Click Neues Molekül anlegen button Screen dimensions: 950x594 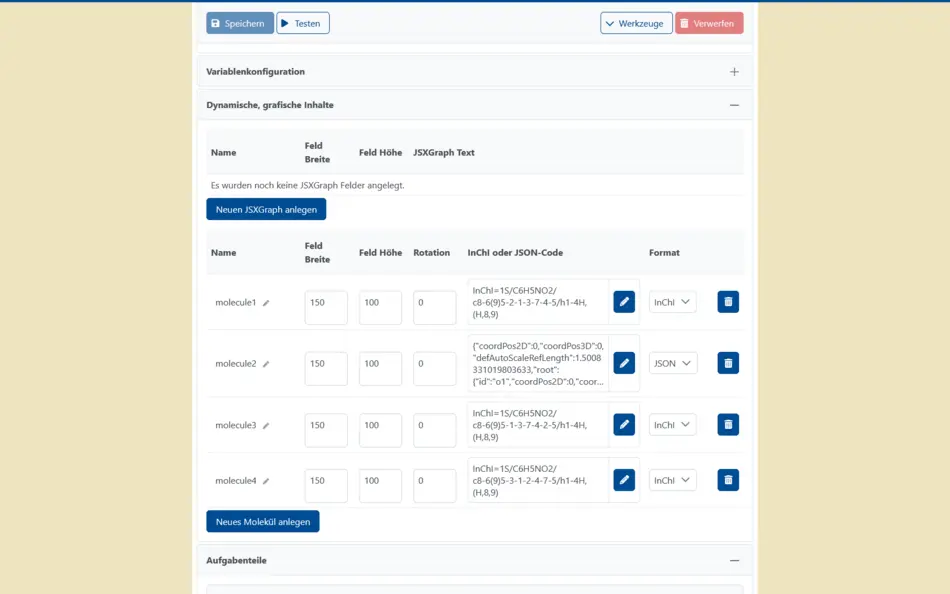point(263,521)
